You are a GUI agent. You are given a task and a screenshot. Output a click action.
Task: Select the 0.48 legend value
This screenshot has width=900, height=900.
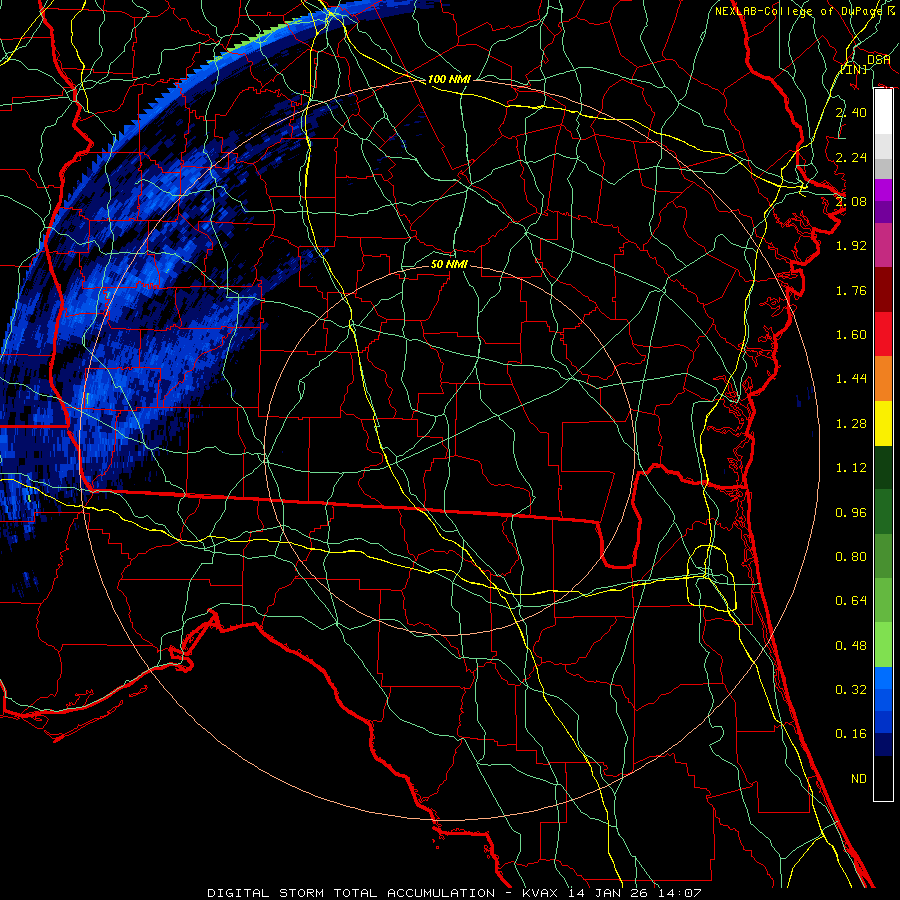click(x=851, y=646)
